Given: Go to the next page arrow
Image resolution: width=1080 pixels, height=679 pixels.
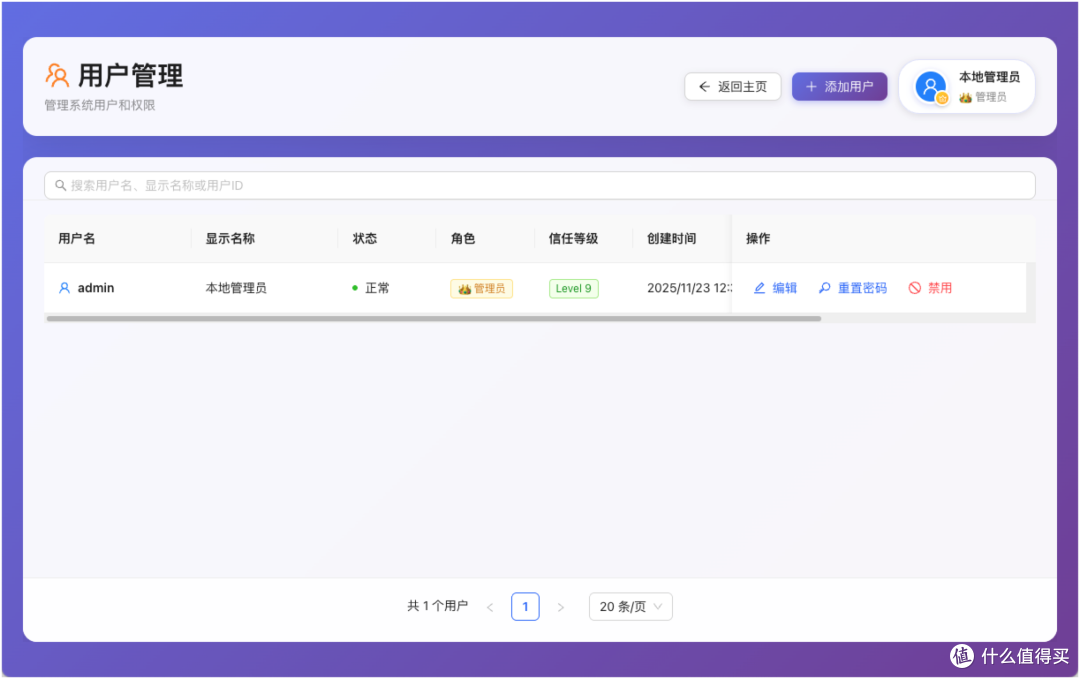Looking at the screenshot, I should click(561, 607).
